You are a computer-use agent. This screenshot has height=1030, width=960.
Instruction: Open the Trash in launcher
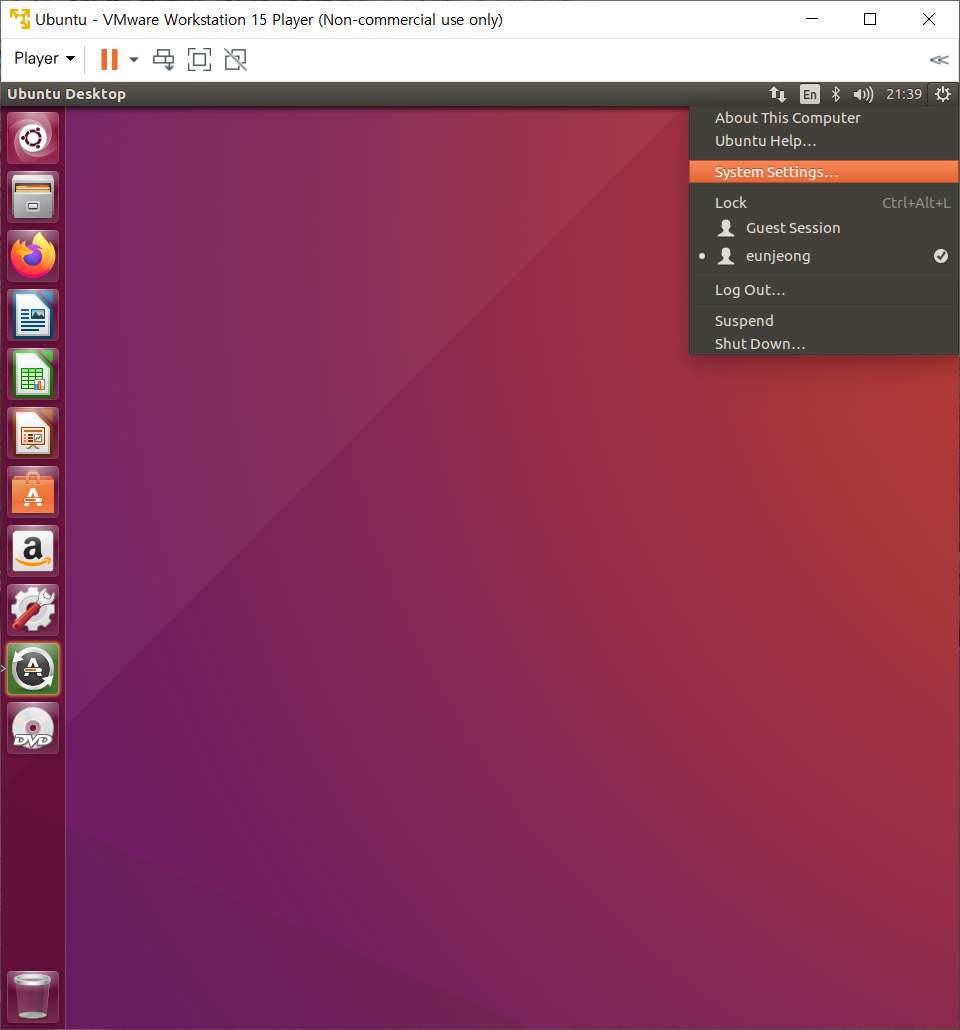33,996
